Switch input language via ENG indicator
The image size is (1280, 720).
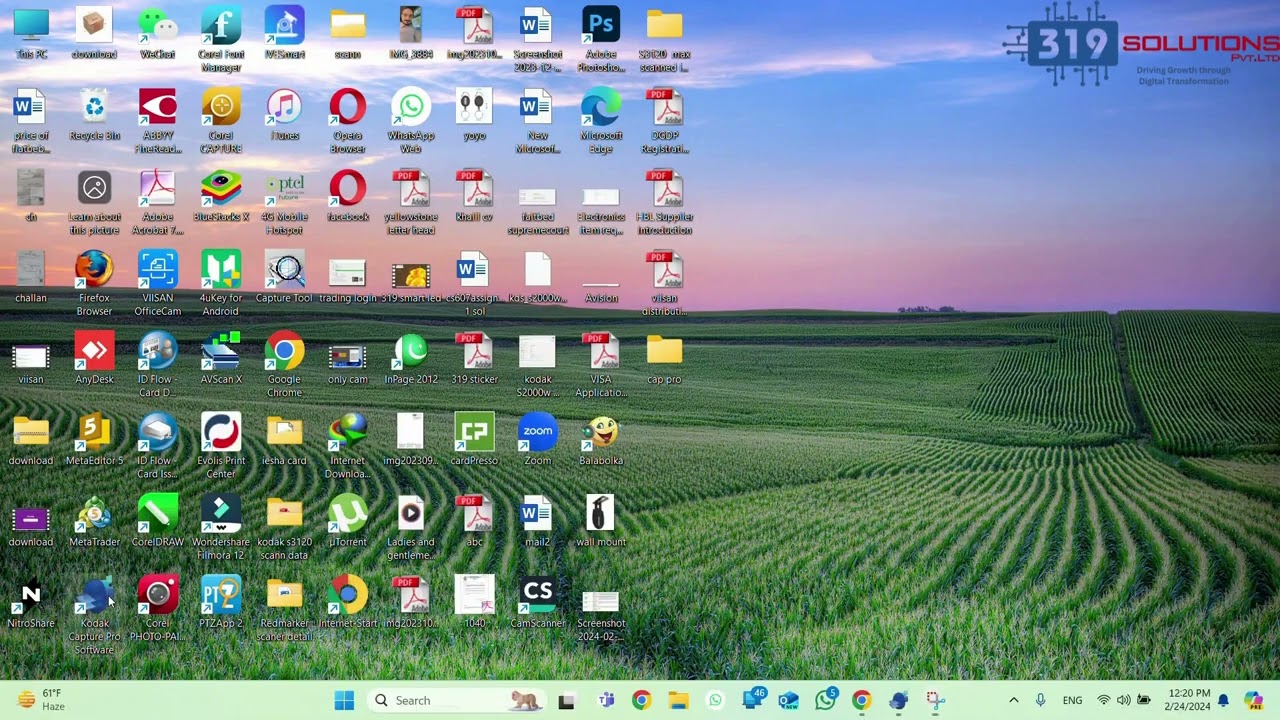click(x=1072, y=700)
